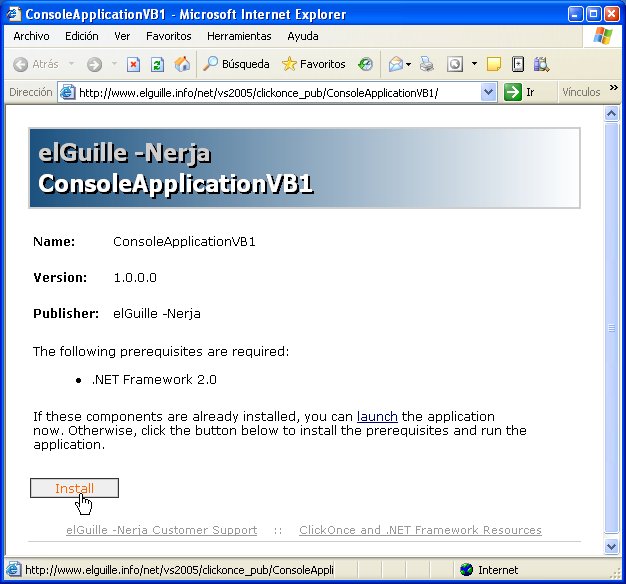Click the scrollbar down arrow
Image resolution: width=626 pixels, height=584 pixels.
(611, 546)
